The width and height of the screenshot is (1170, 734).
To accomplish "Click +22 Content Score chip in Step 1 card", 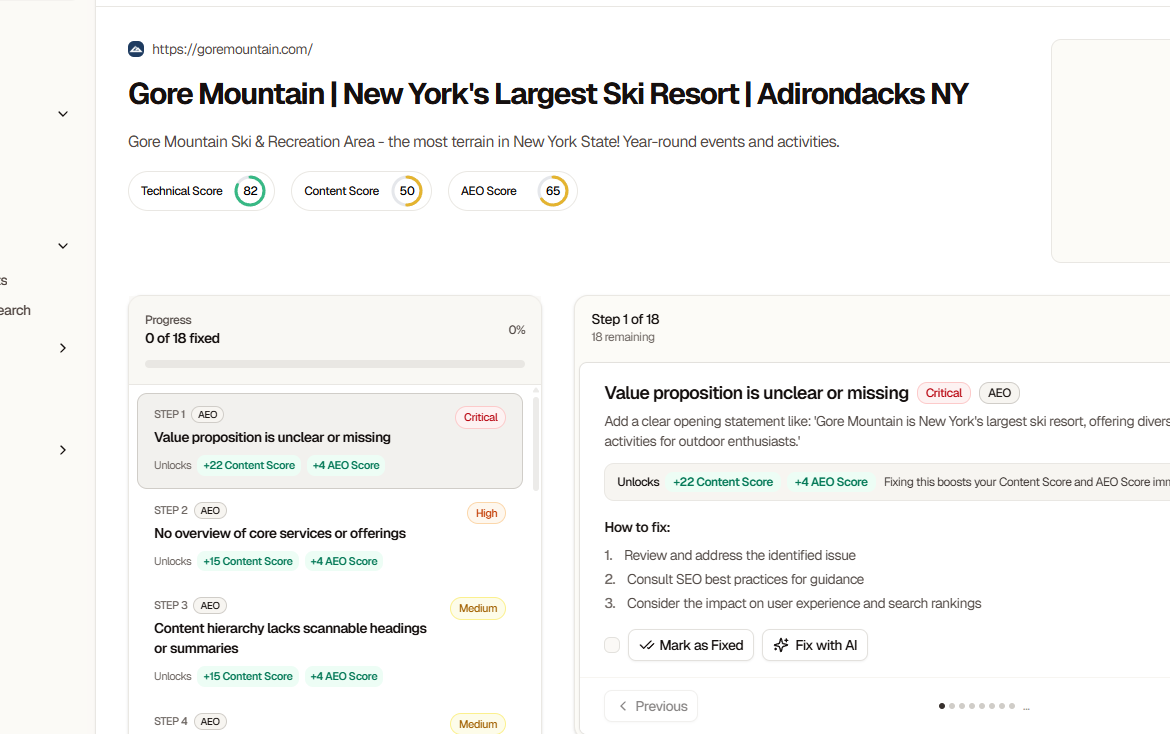I will coord(249,465).
